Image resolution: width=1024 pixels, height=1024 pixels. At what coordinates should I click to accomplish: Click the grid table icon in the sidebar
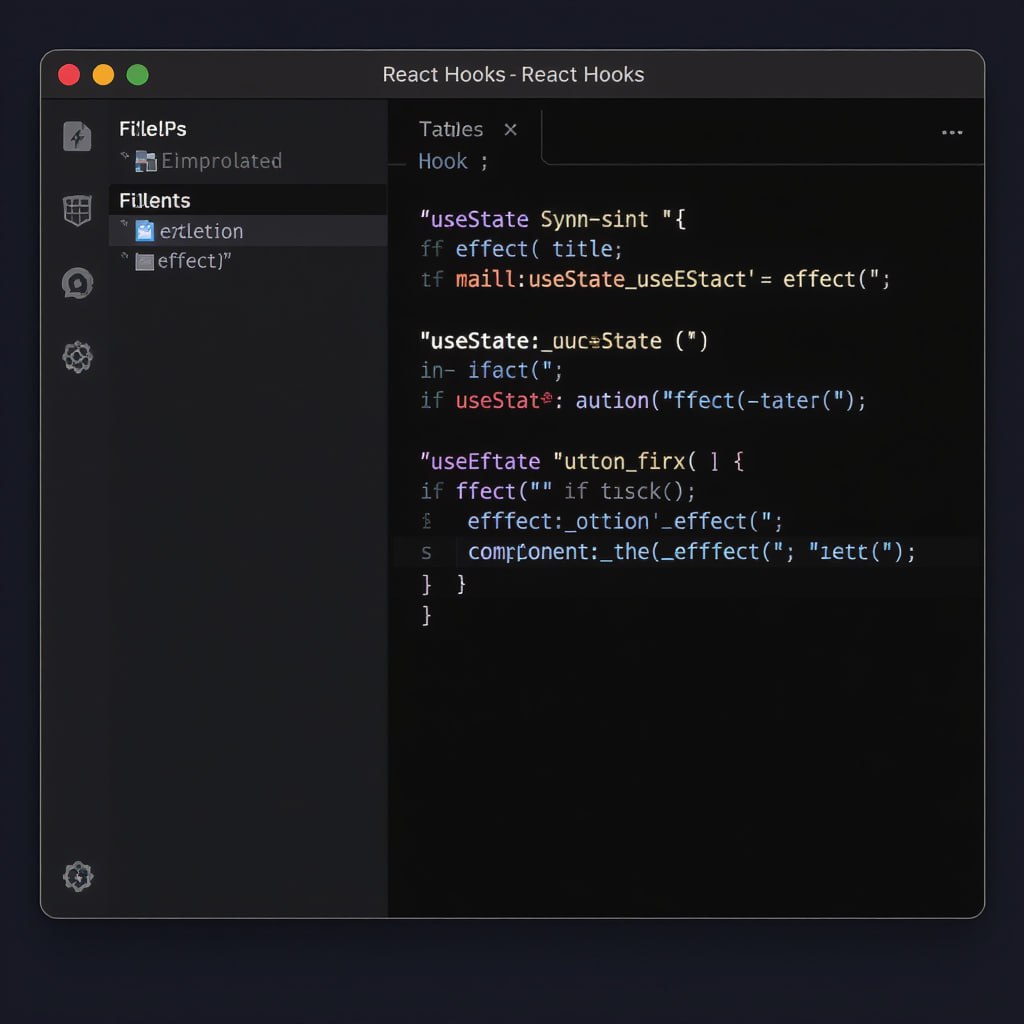point(77,210)
